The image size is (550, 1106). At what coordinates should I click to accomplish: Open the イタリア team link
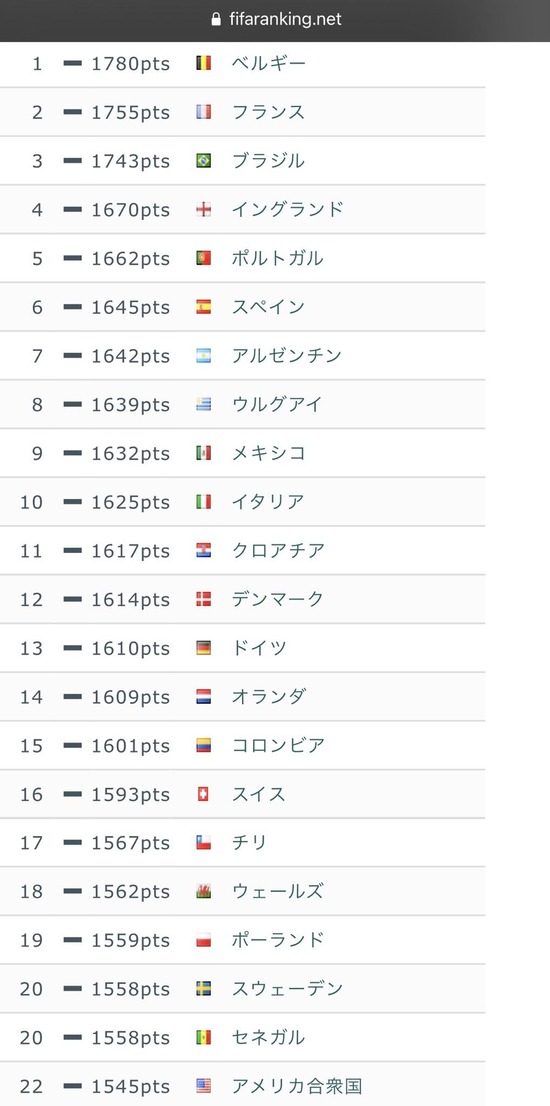coord(269,502)
